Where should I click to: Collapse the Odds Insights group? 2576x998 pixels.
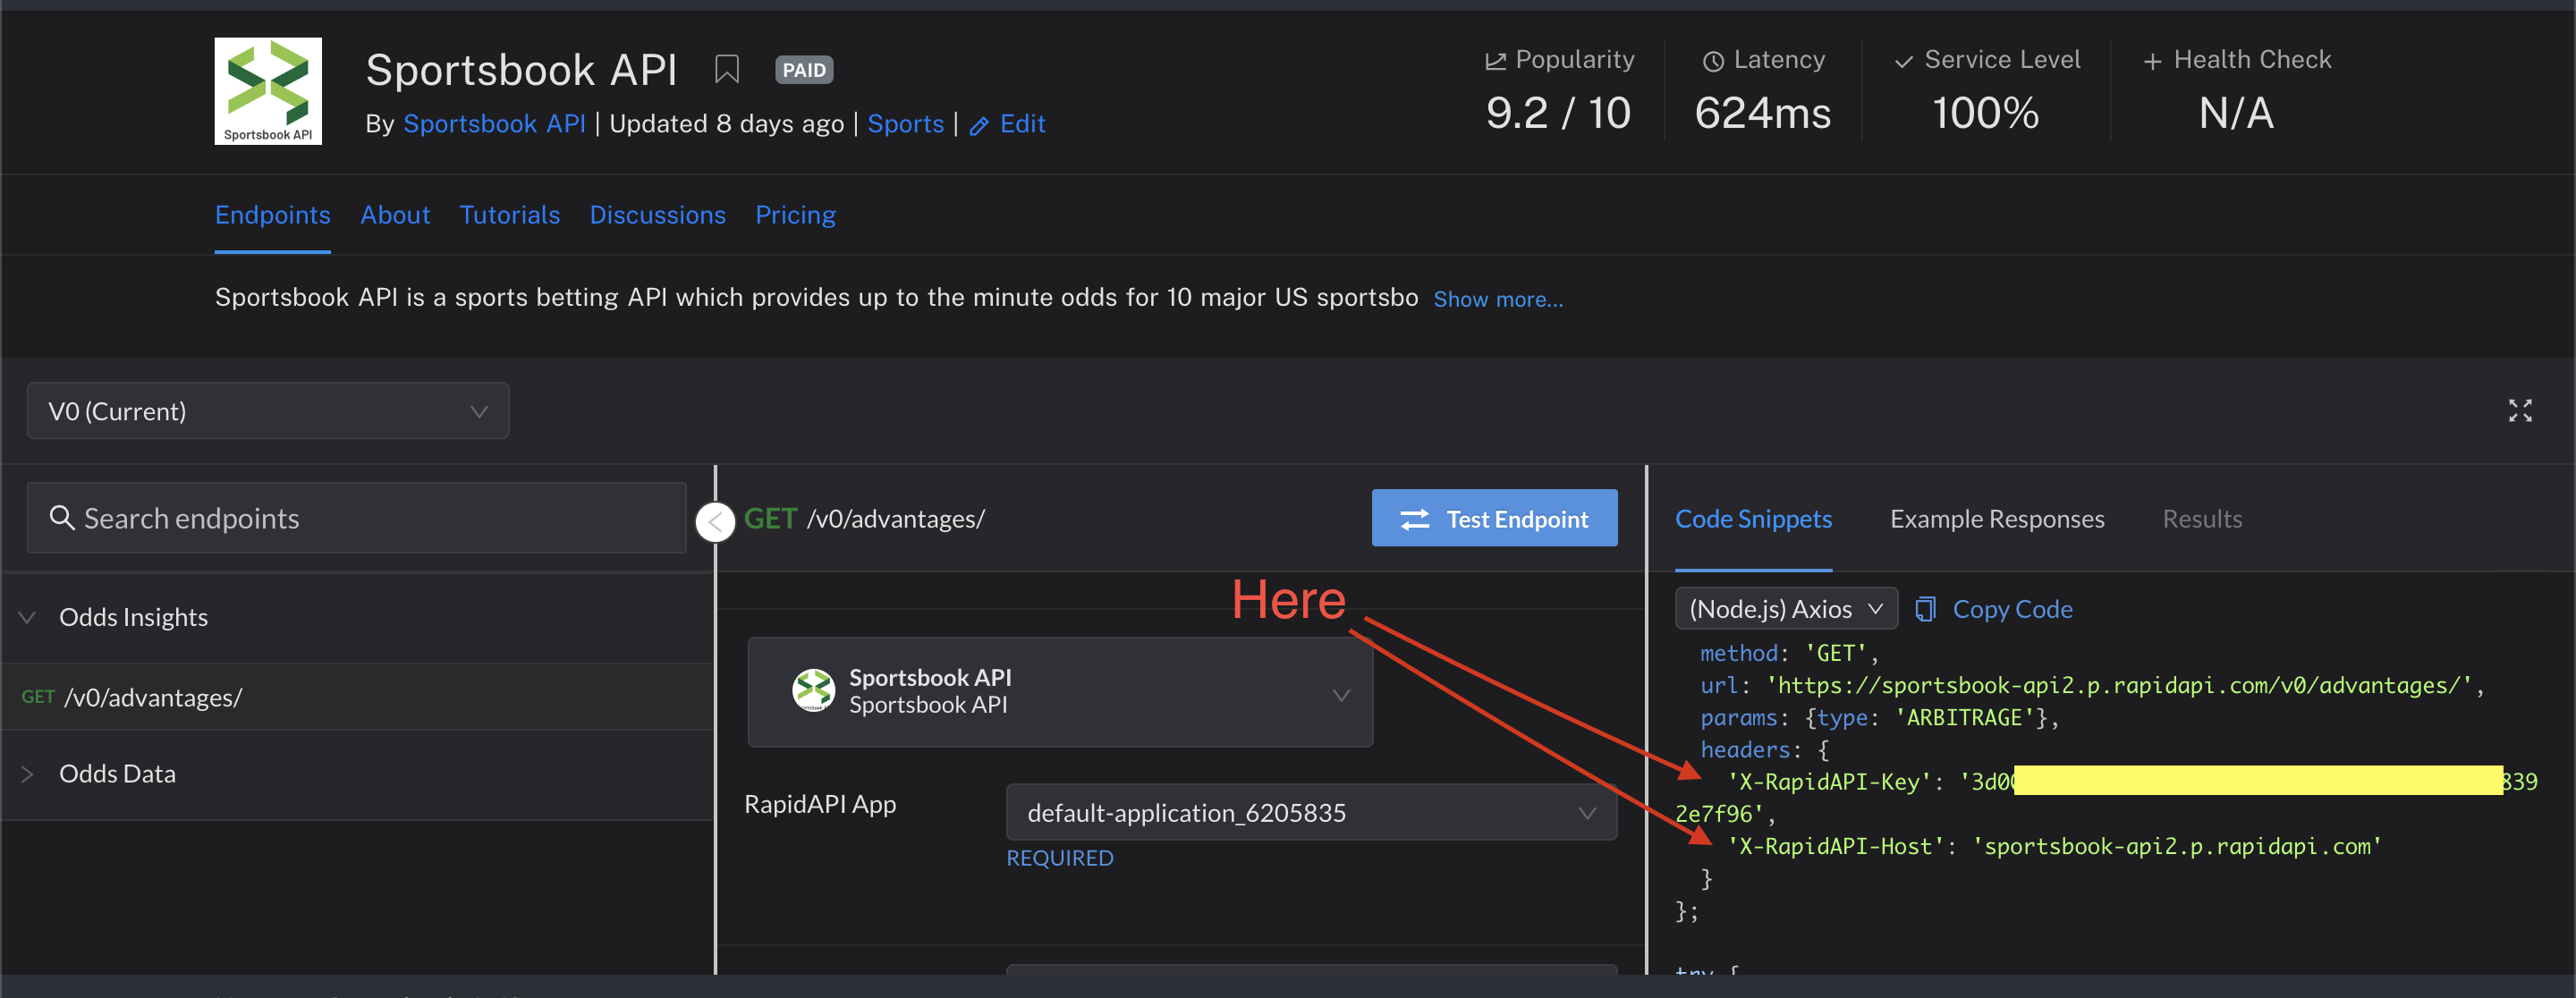point(28,618)
